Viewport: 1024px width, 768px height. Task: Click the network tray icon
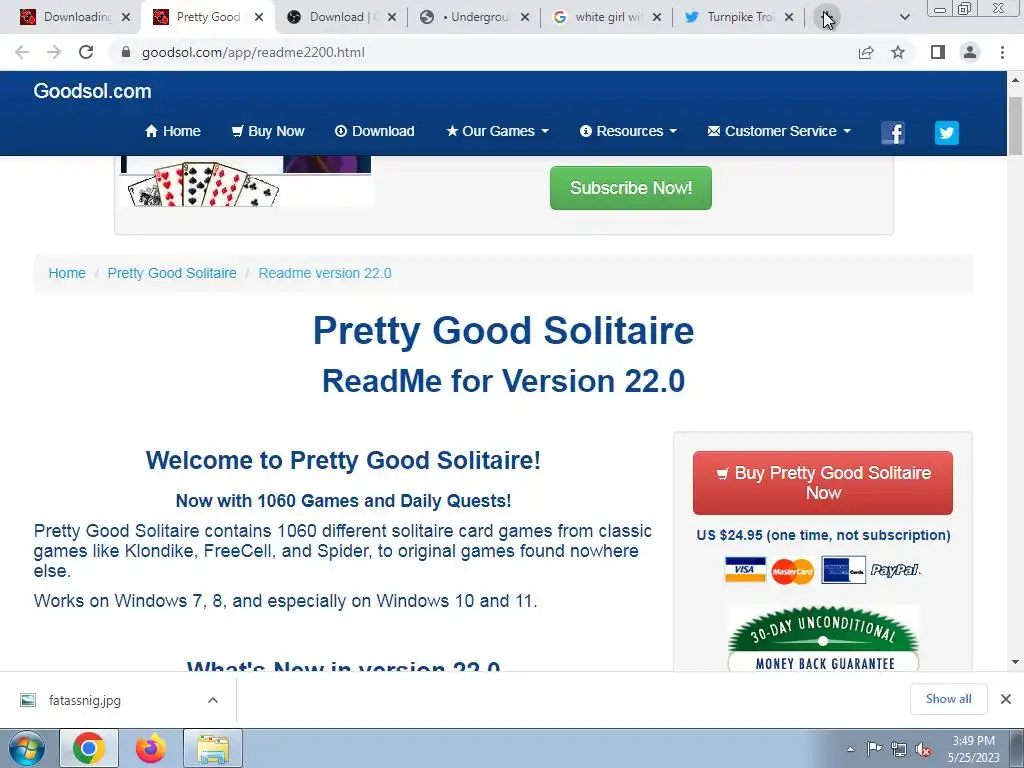(x=899, y=750)
